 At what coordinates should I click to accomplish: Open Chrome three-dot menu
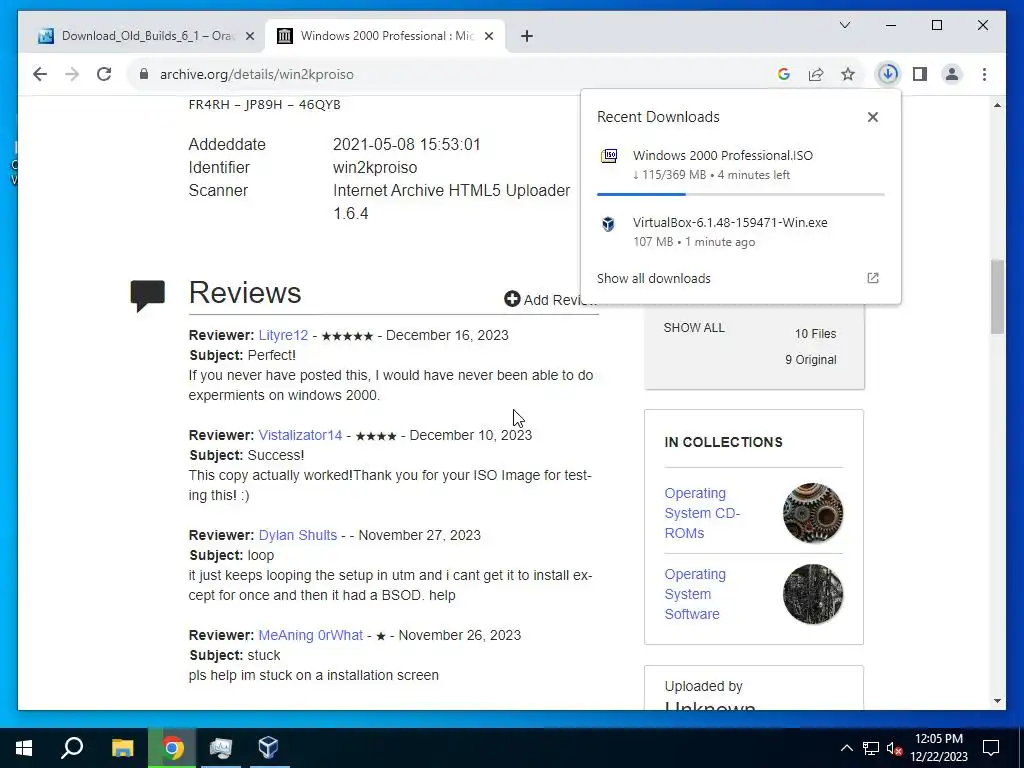tap(984, 74)
